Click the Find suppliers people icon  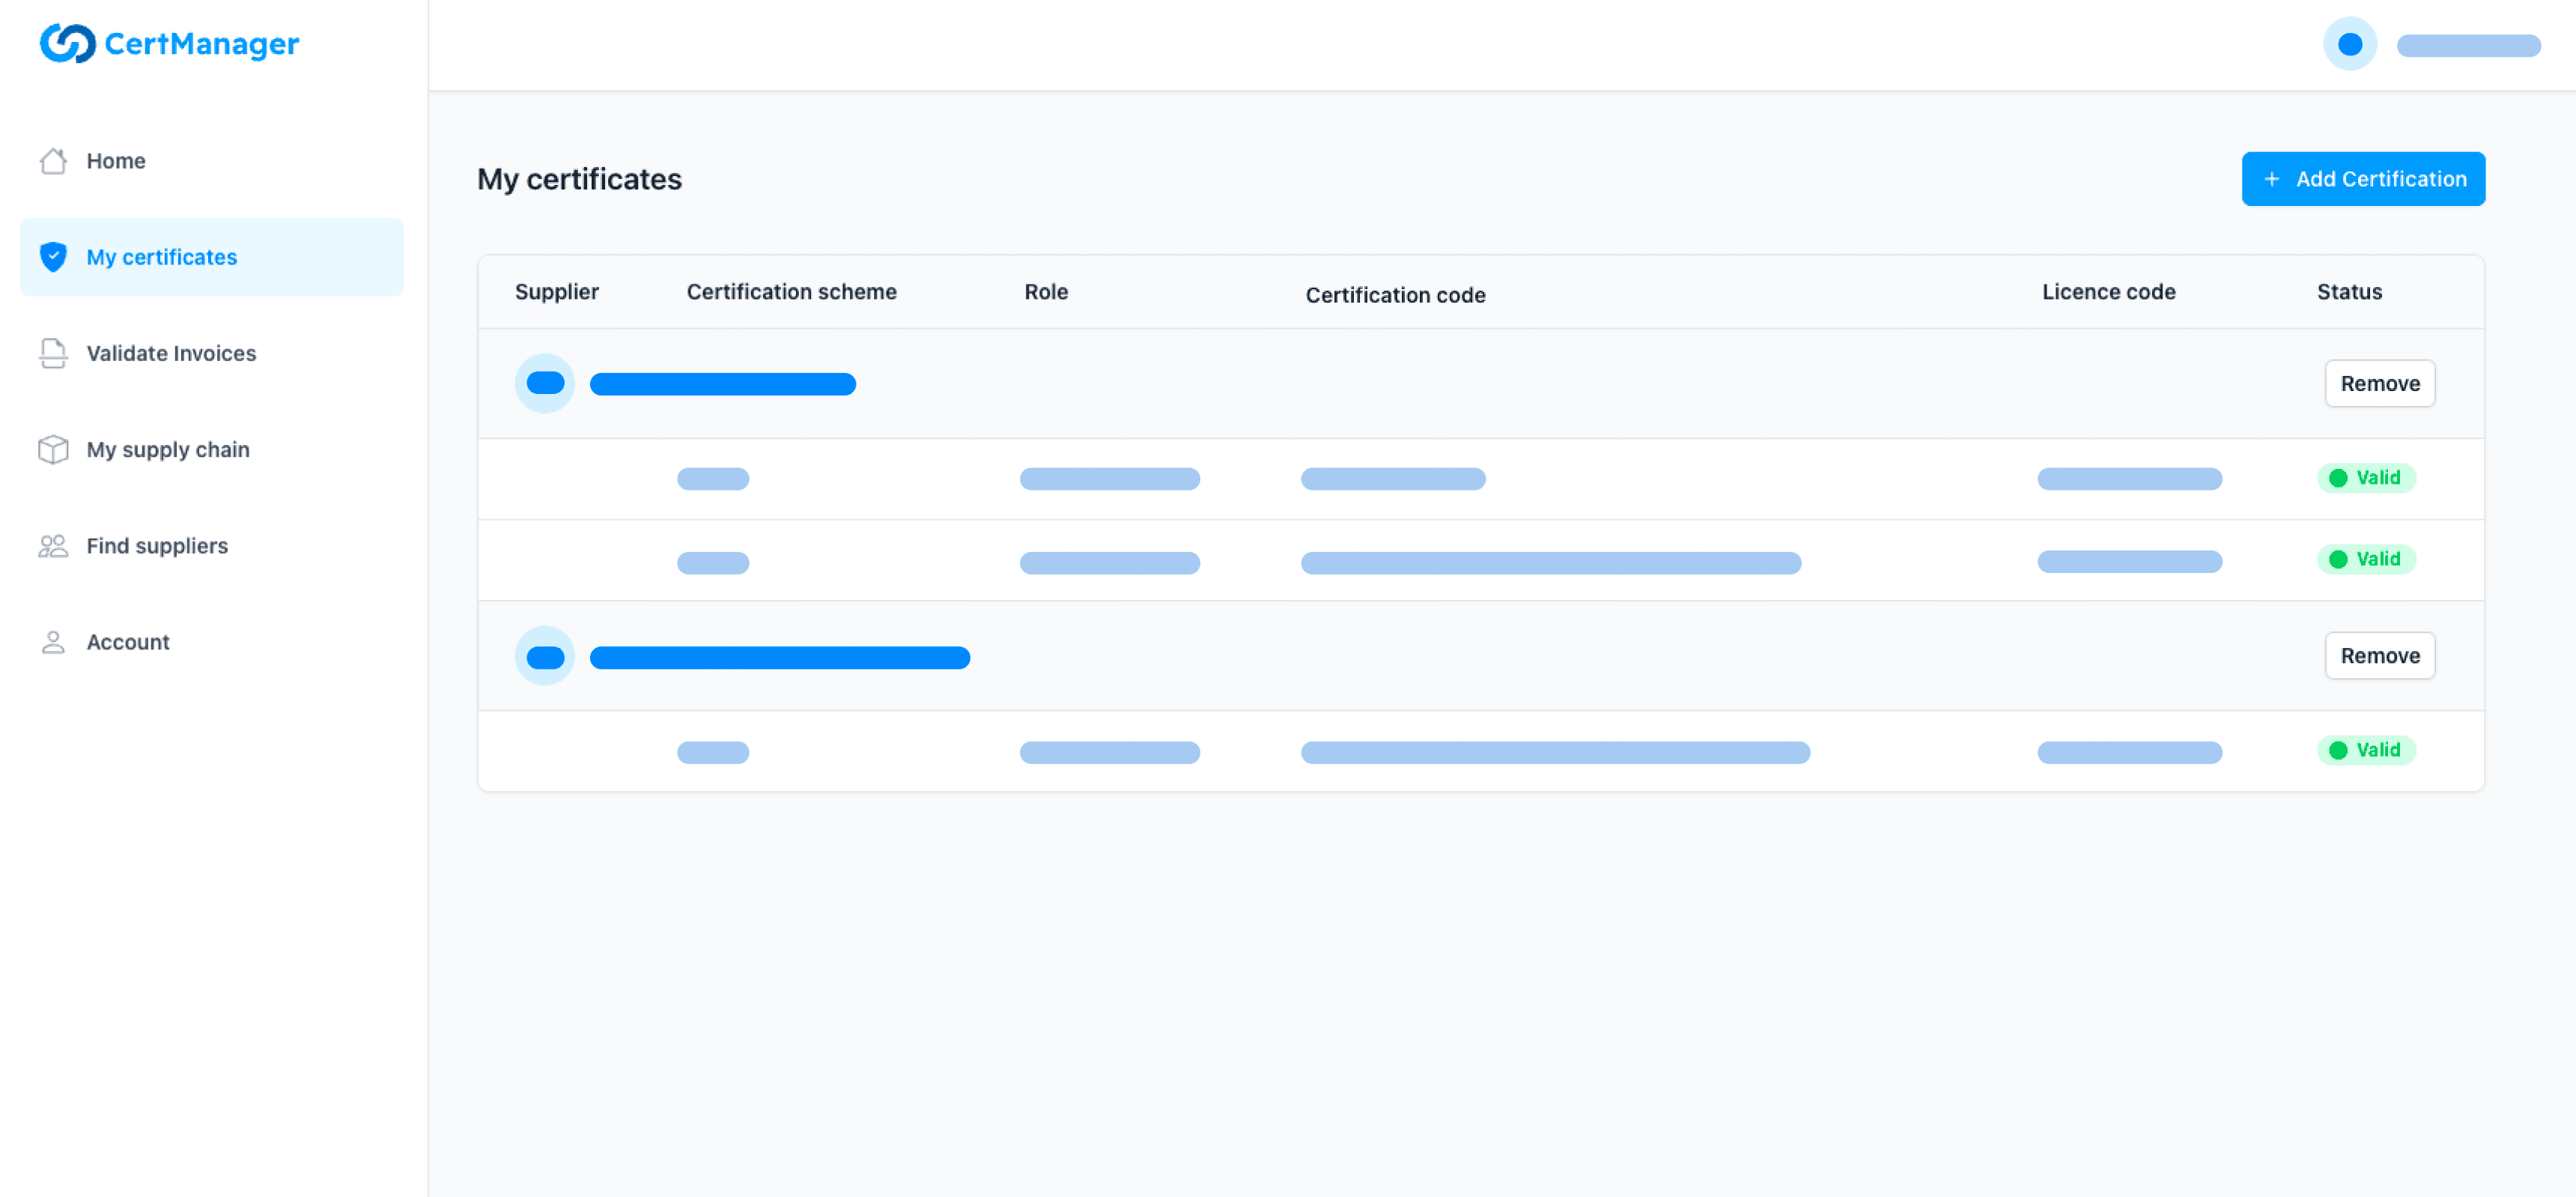[53, 546]
